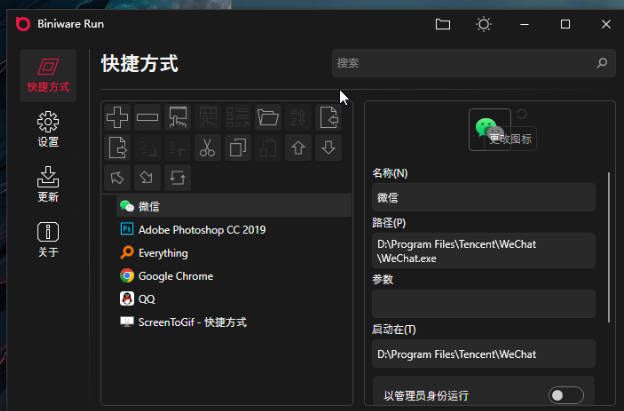Click the plus icon to add a shortcut
Viewport: 624px width, 411px height.
coord(117,117)
